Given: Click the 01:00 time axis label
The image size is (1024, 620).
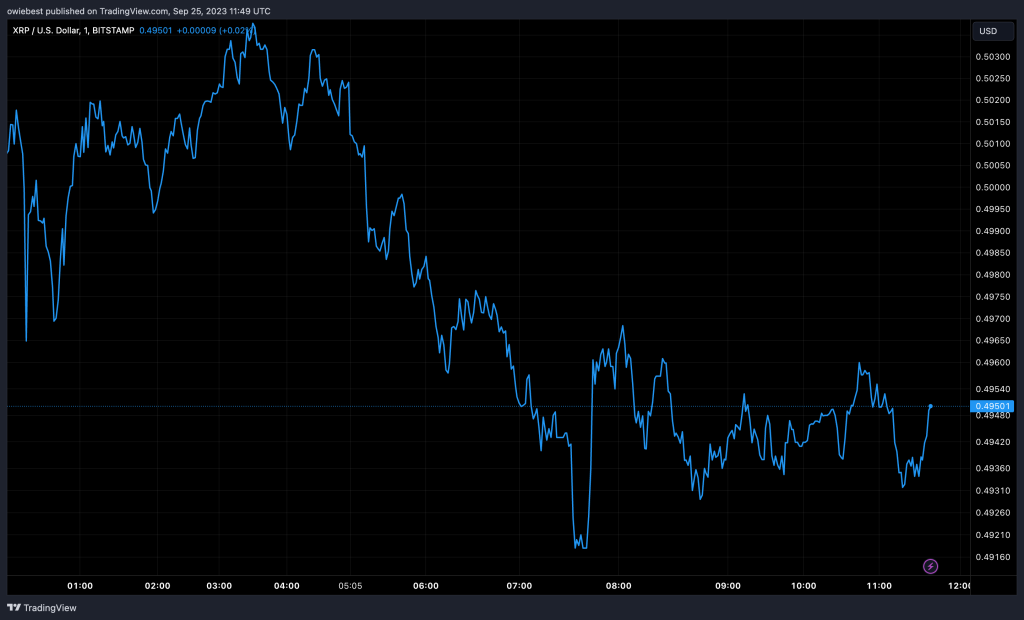Looking at the screenshot, I should coord(80,586).
